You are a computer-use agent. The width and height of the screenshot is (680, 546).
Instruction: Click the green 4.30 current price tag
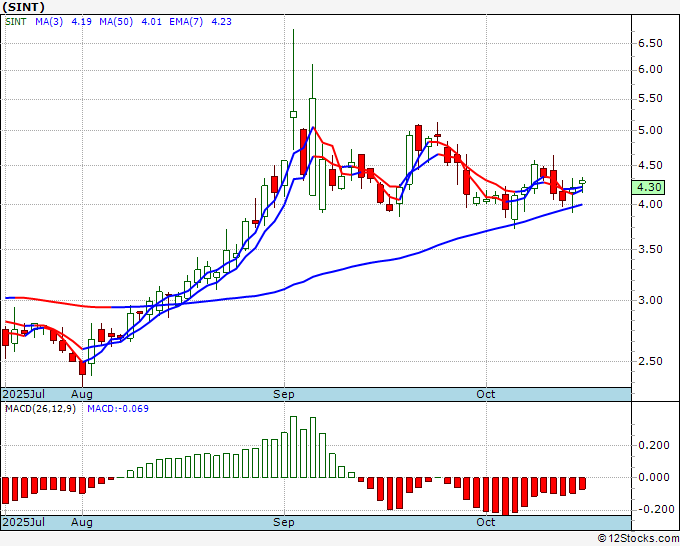[x=648, y=187]
